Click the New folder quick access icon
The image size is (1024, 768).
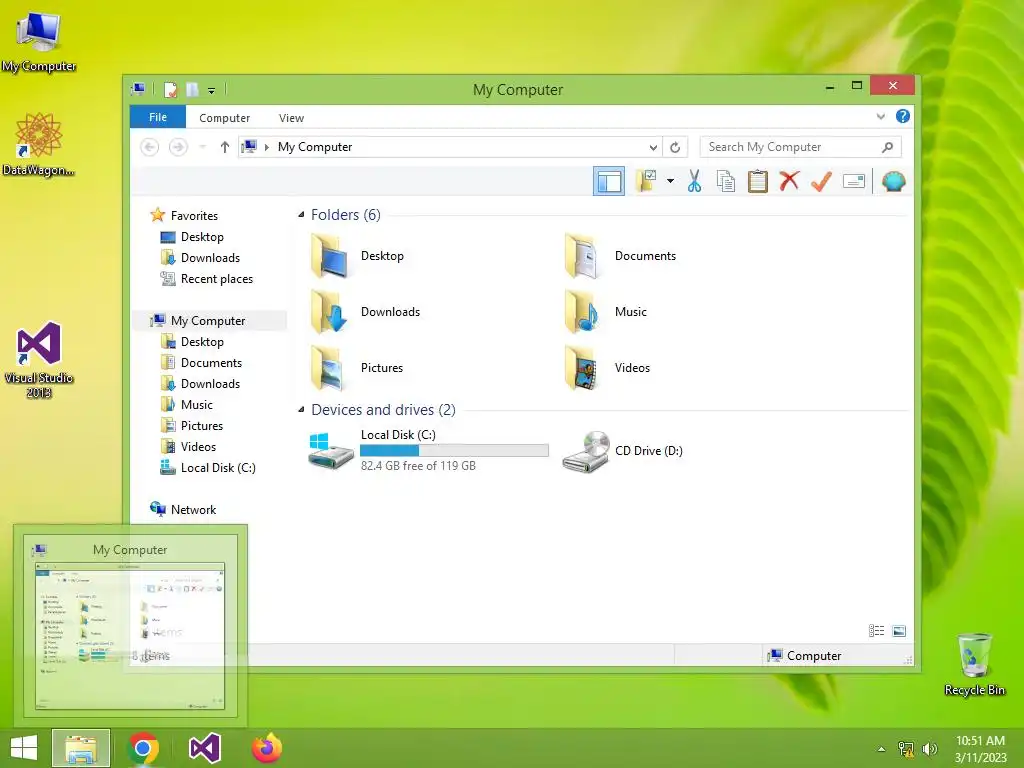tap(193, 89)
